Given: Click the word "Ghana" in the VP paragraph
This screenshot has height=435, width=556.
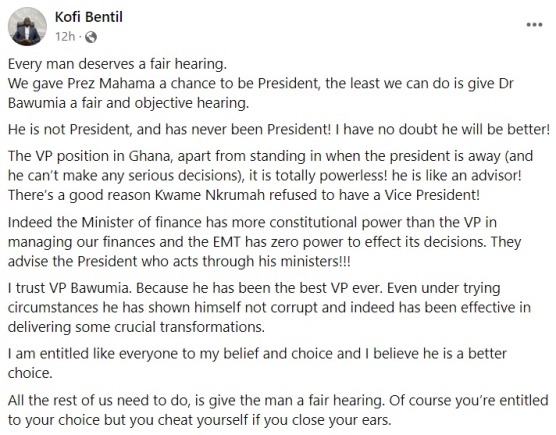Looking at the screenshot, I should coord(150,156).
